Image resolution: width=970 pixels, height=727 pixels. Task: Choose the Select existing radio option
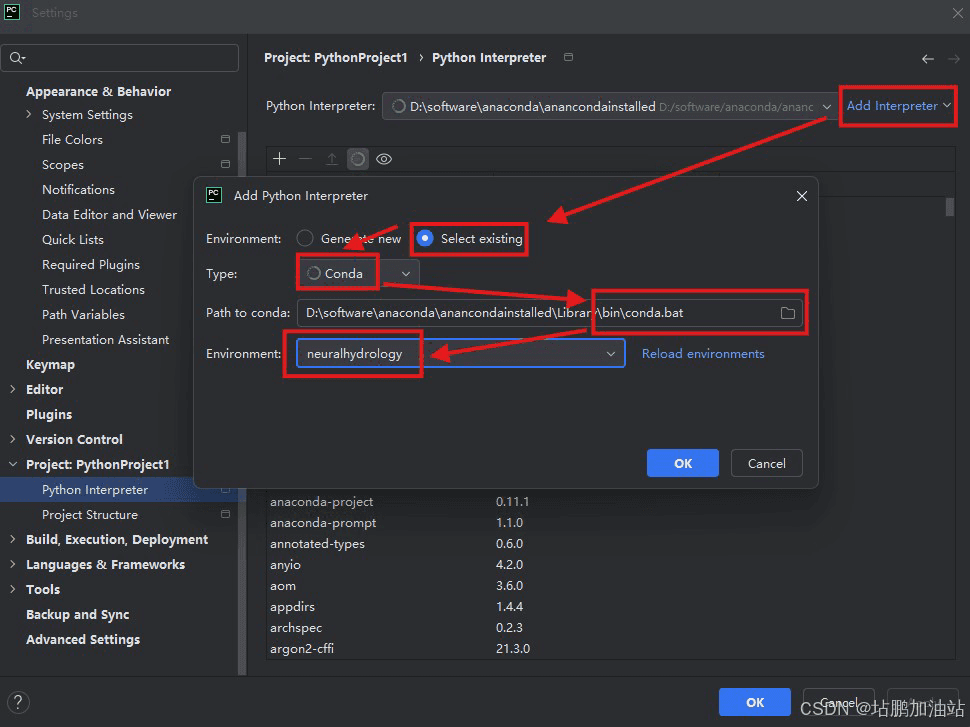[425, 239]
